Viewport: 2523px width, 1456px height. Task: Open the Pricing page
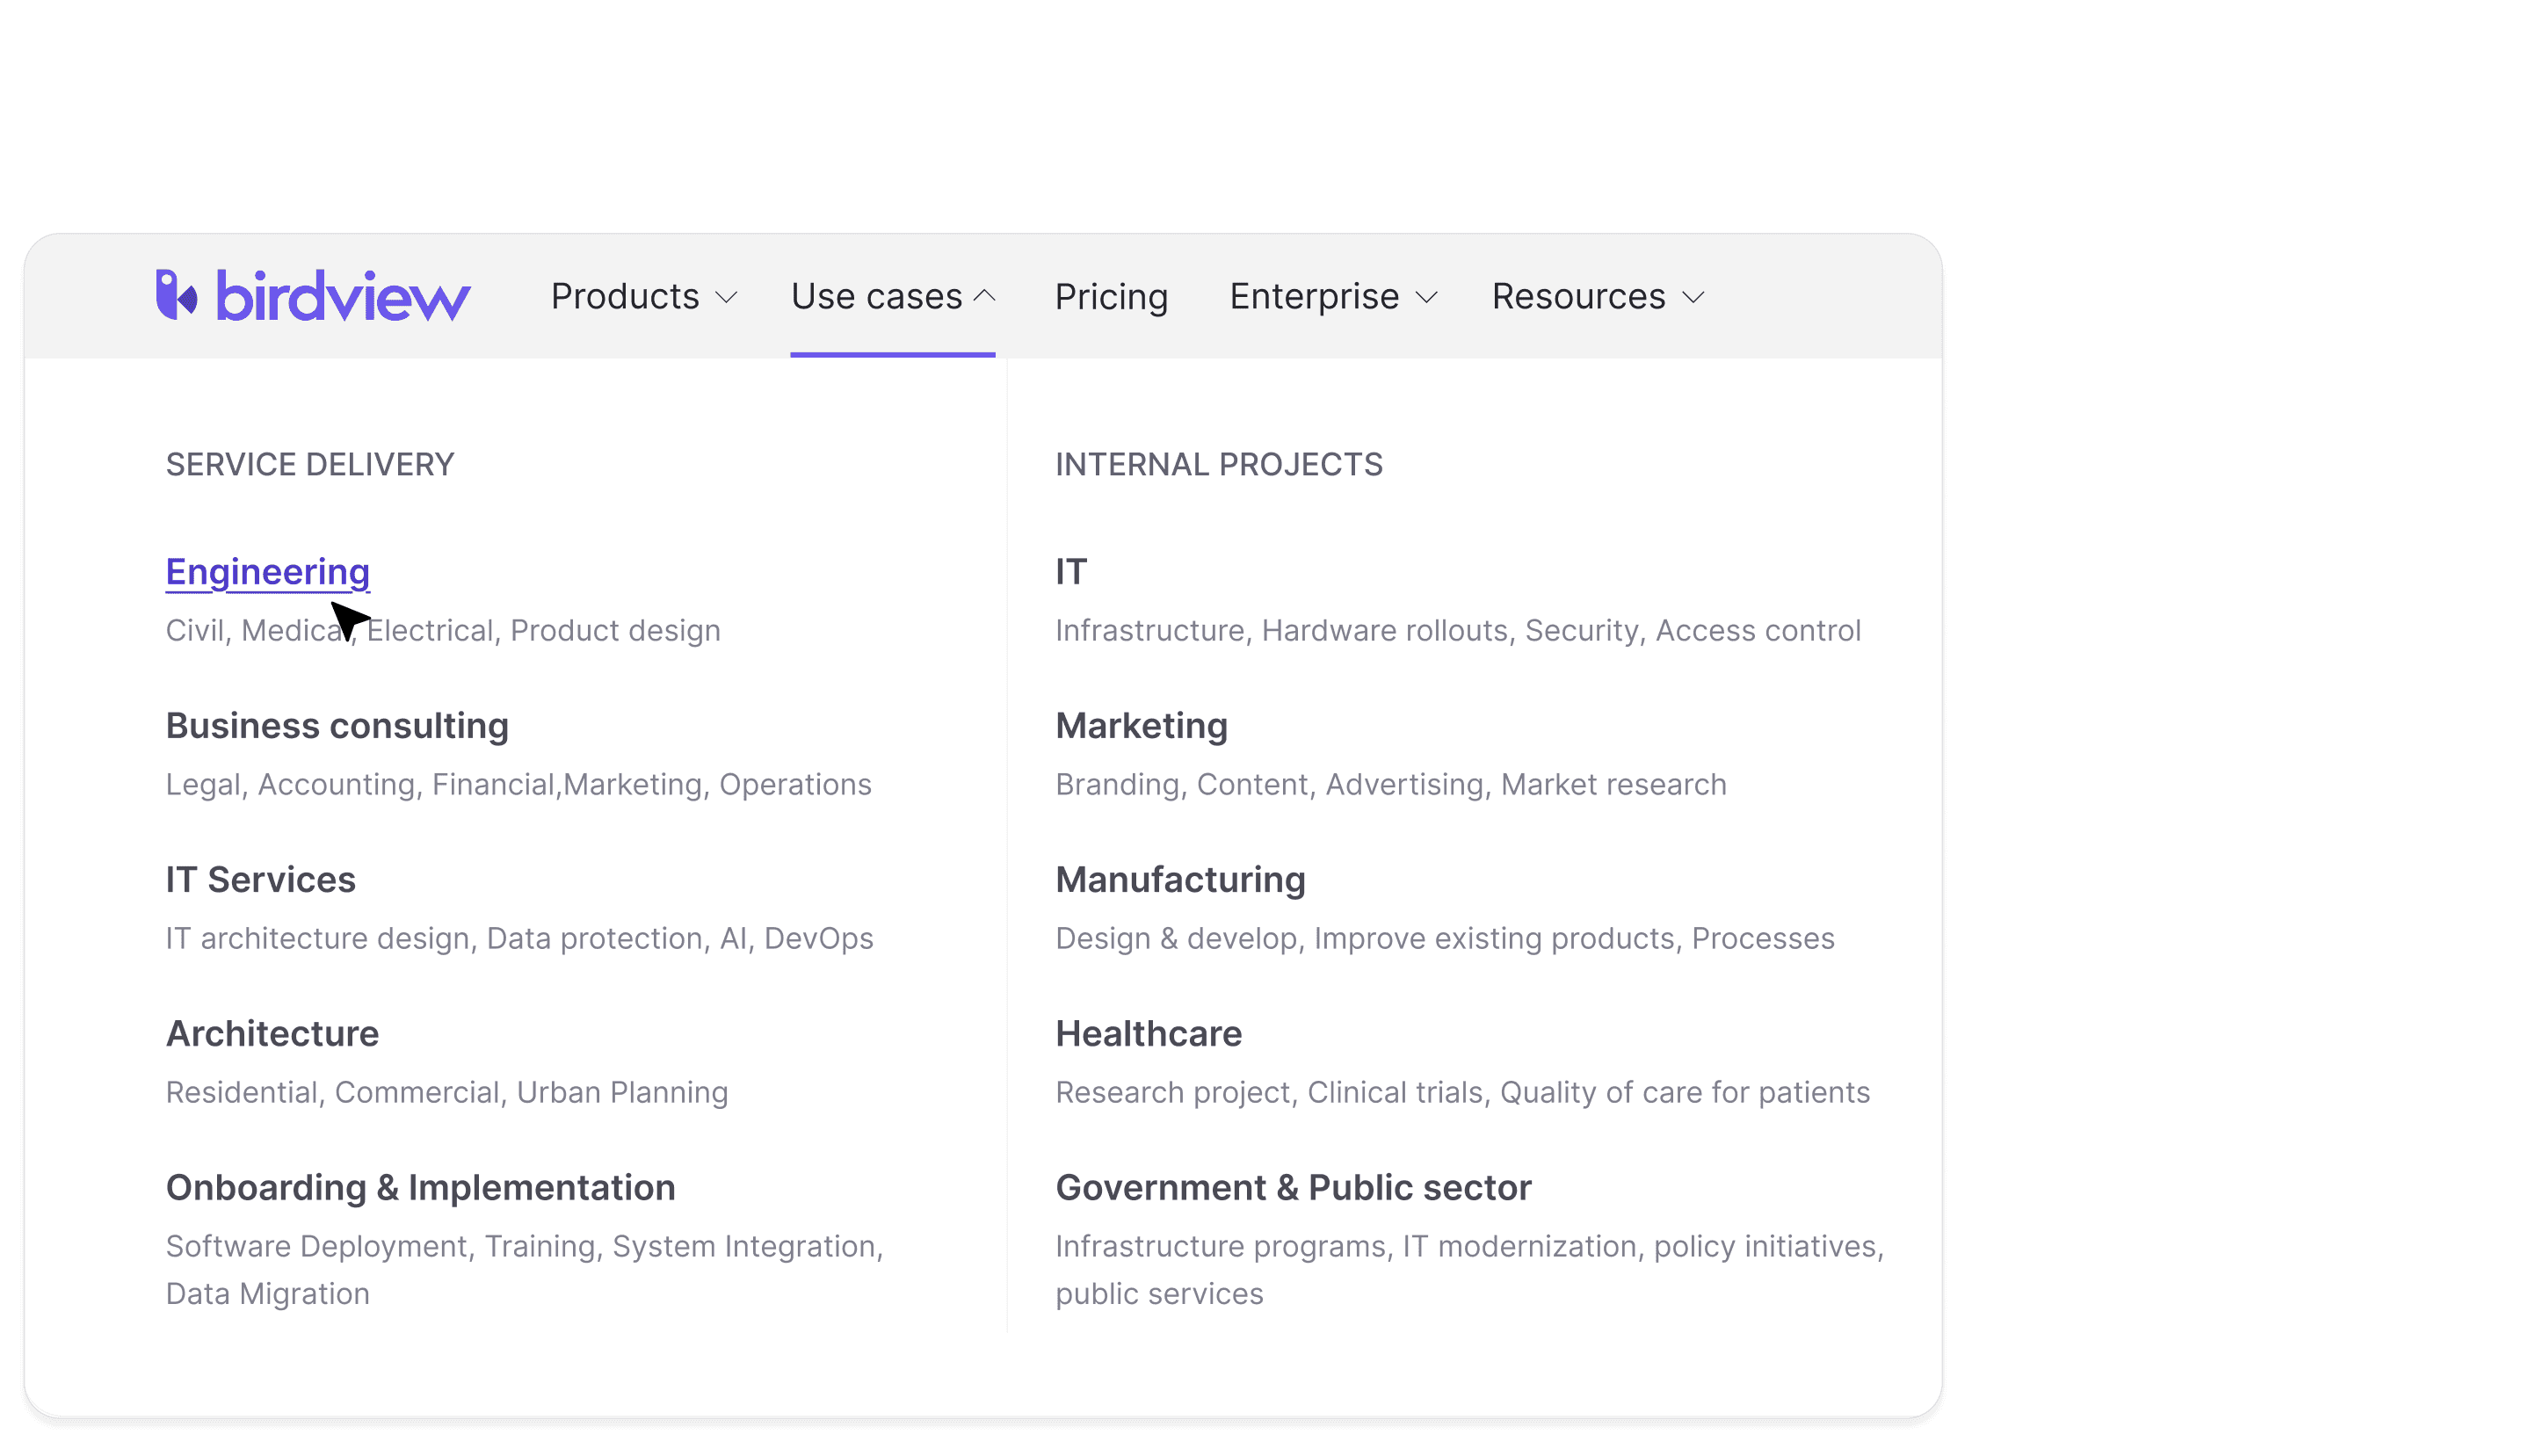[x=1110, y=296]
